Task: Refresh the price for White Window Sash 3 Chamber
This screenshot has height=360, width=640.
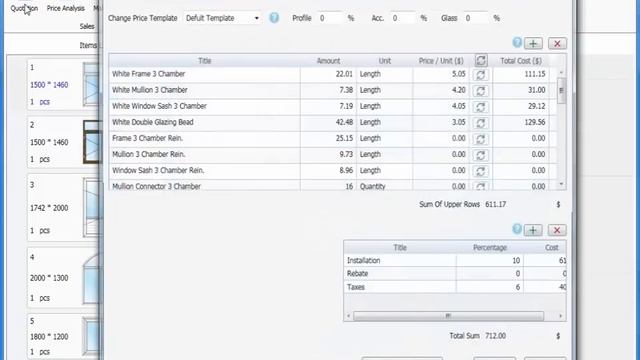Action: tap(481, 107)
